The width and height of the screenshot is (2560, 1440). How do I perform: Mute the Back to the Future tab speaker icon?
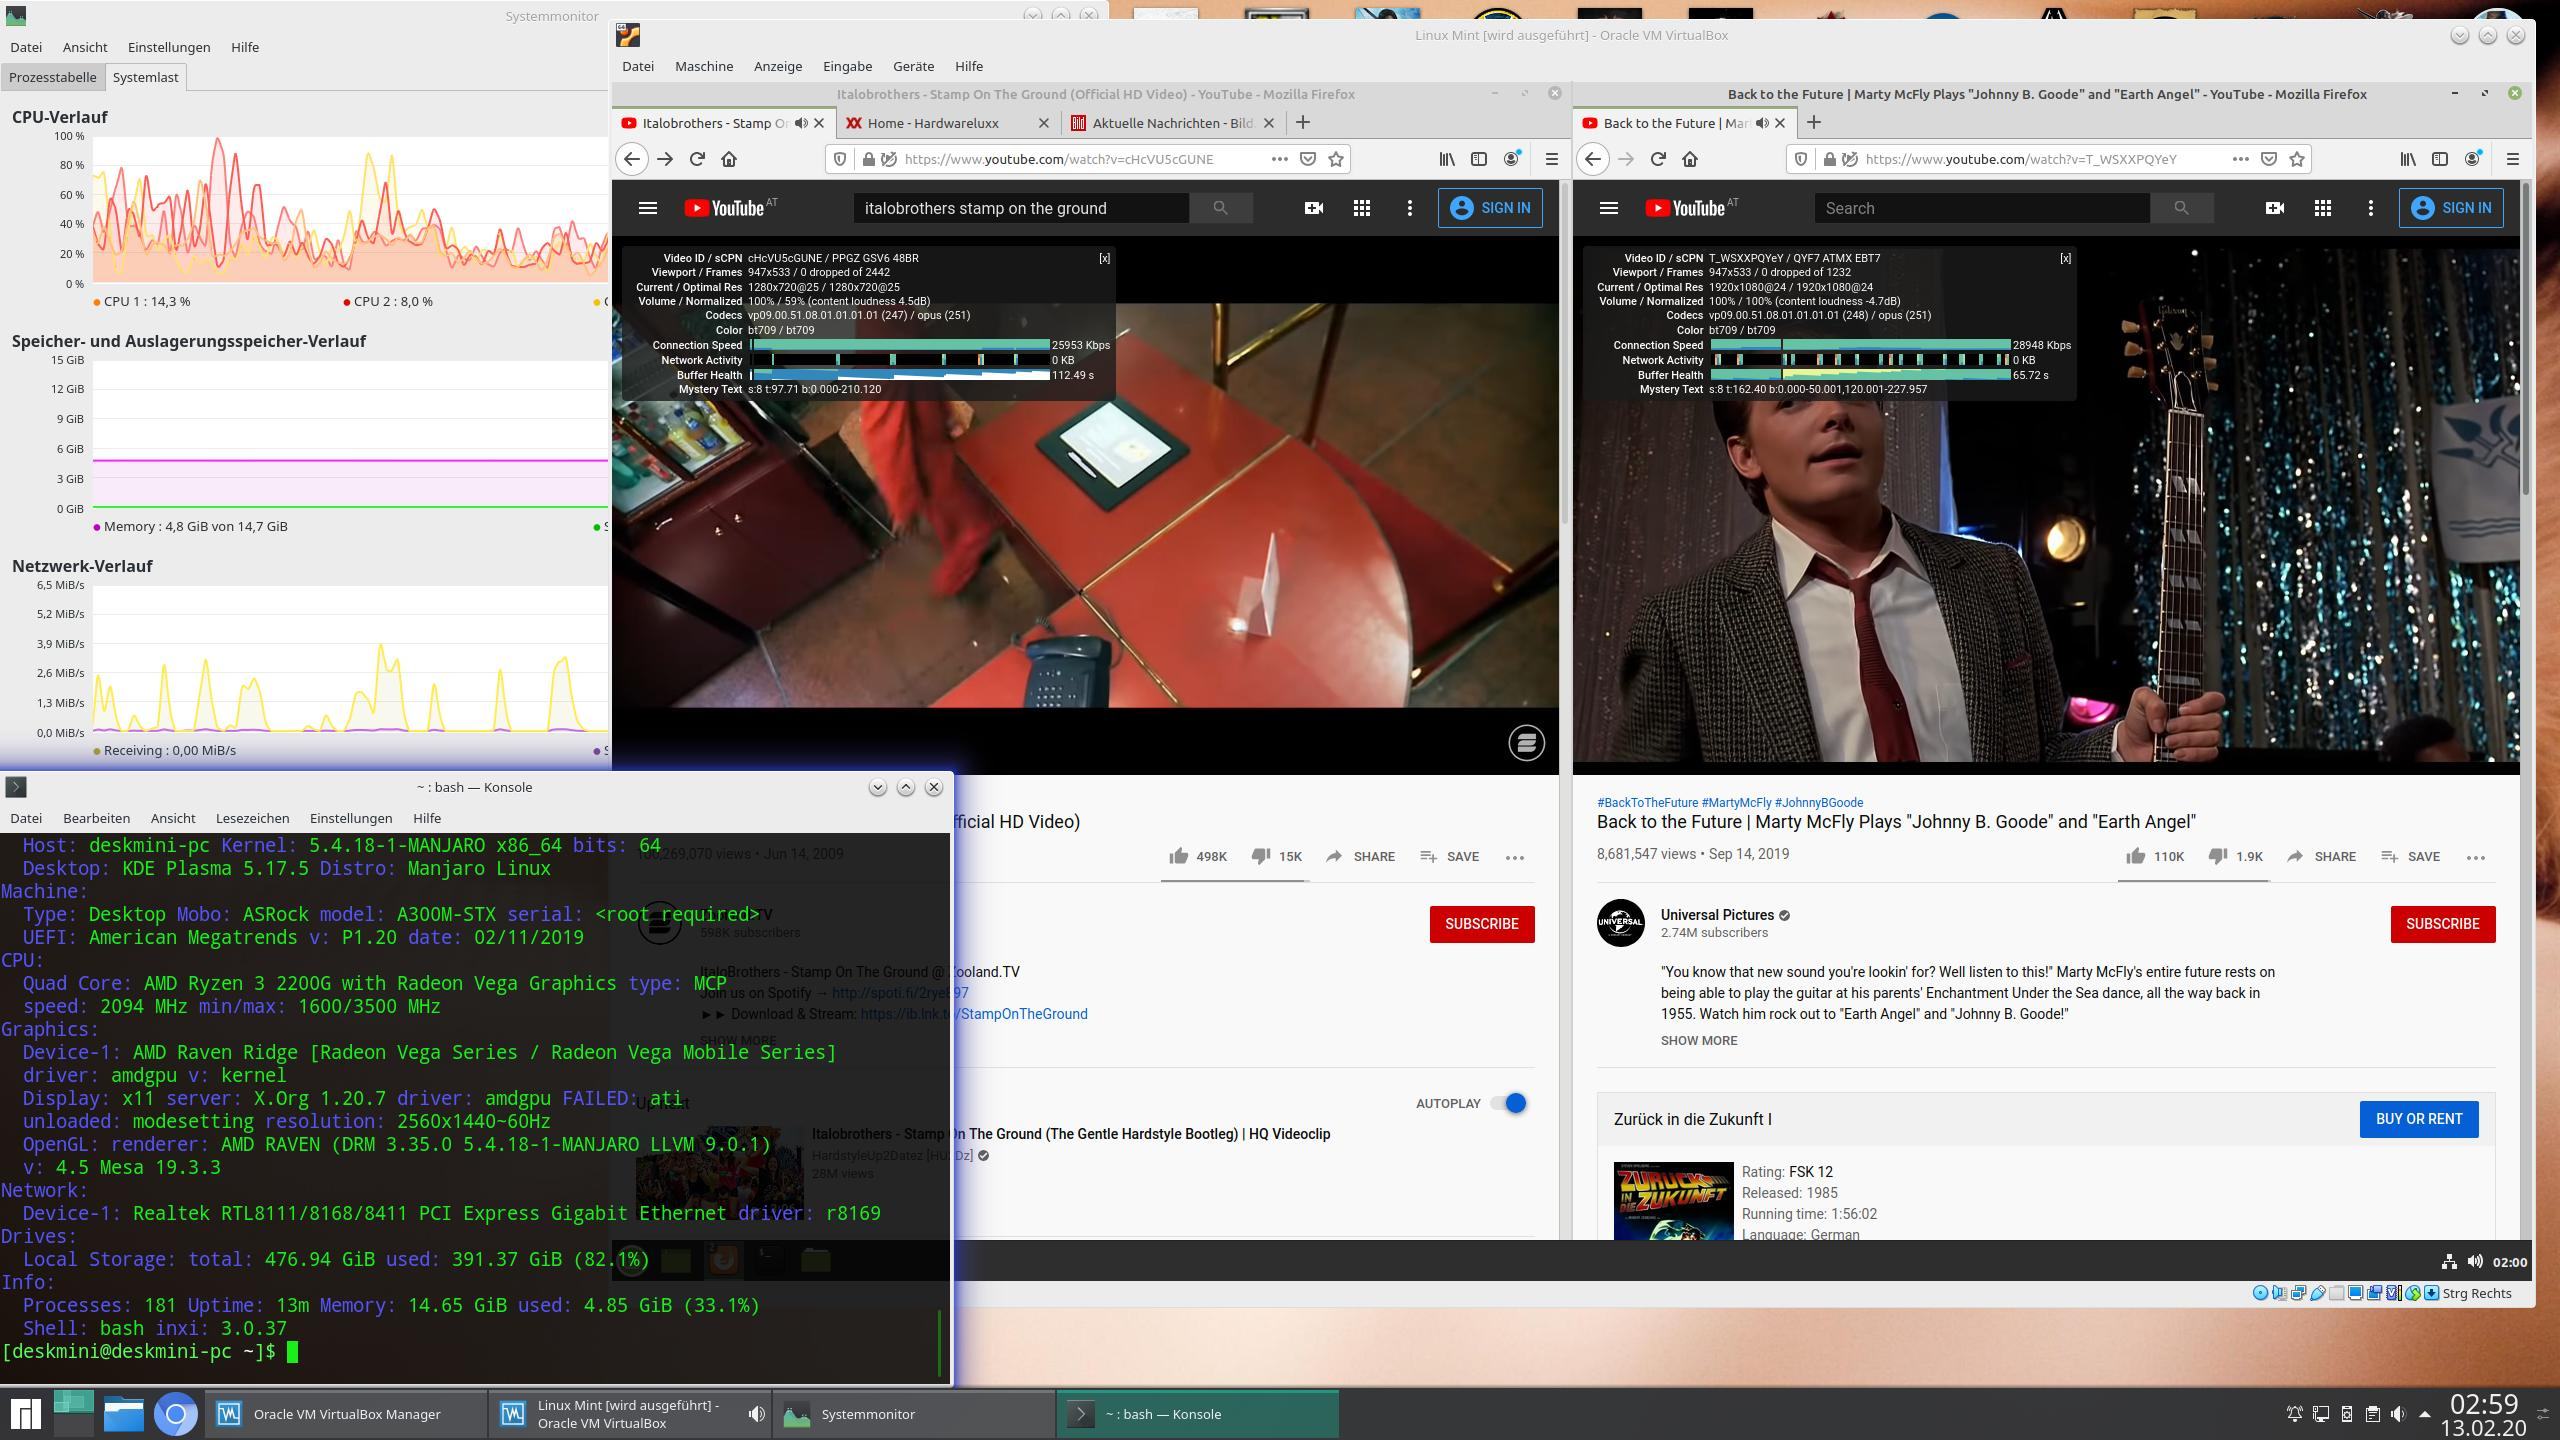coord(1762,123)
